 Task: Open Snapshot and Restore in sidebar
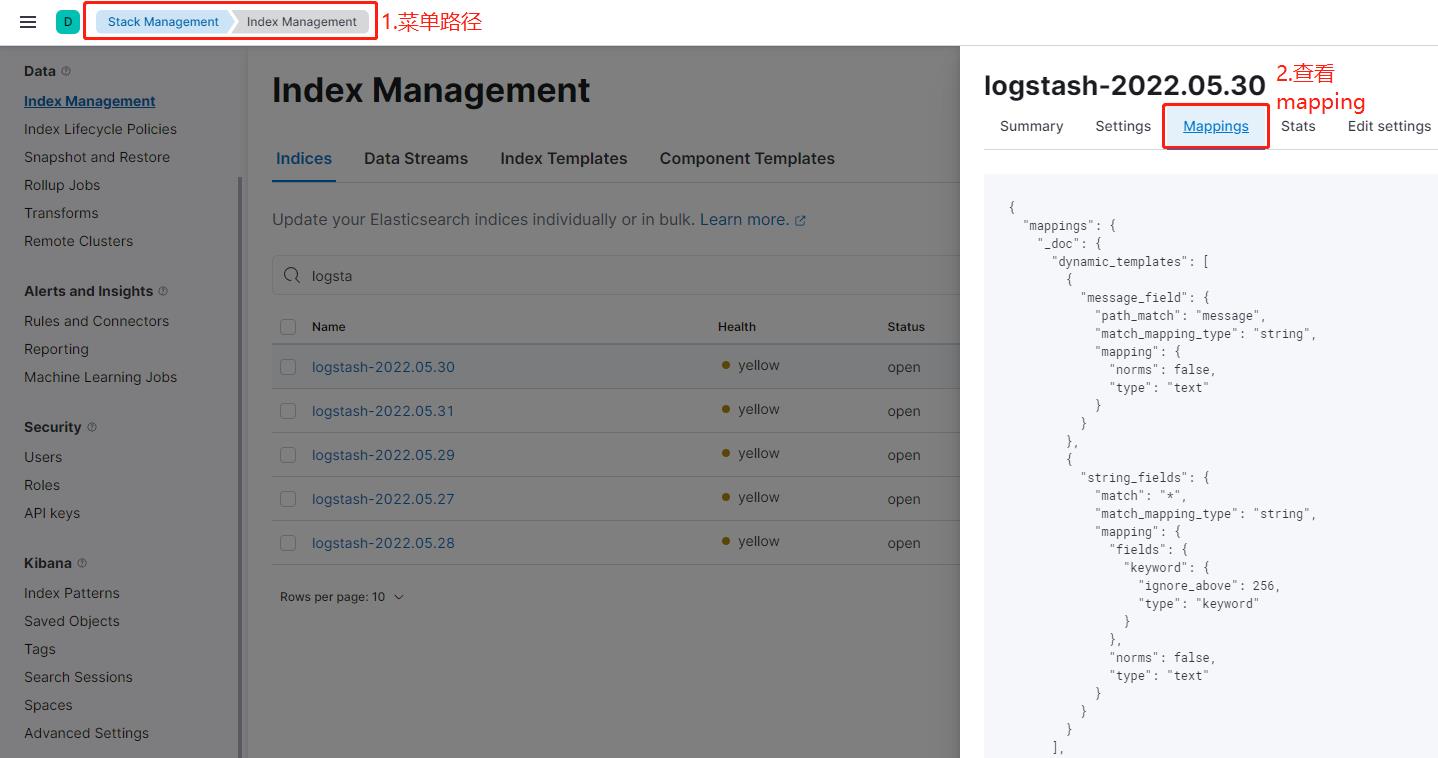[x=97, y=157]
